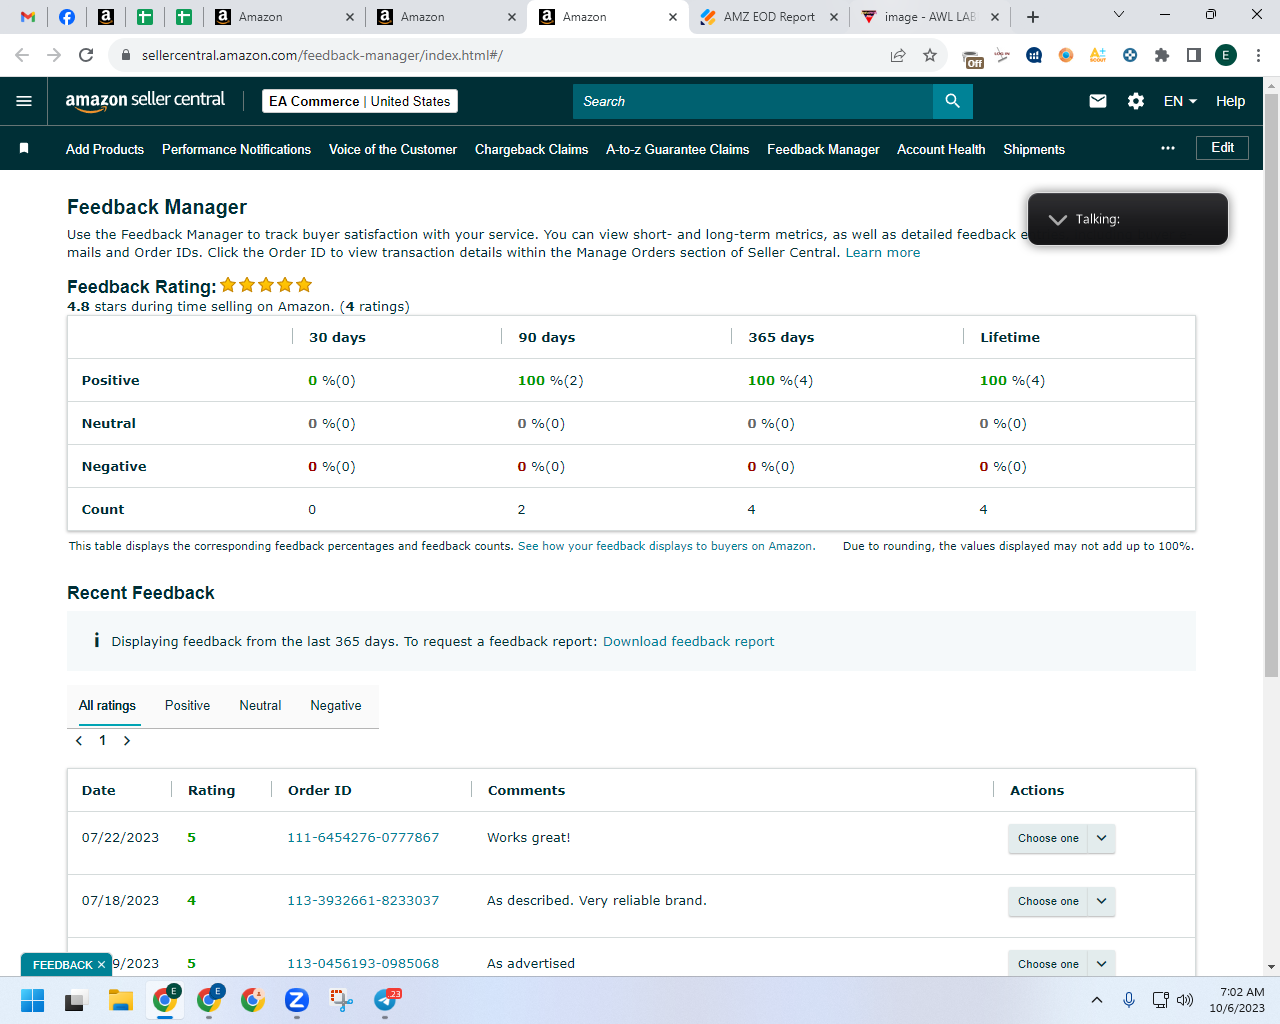Show hidden system tray icons
The width and height of the screenshot is (1280, 1024).
click(x=1097, y=1000)
